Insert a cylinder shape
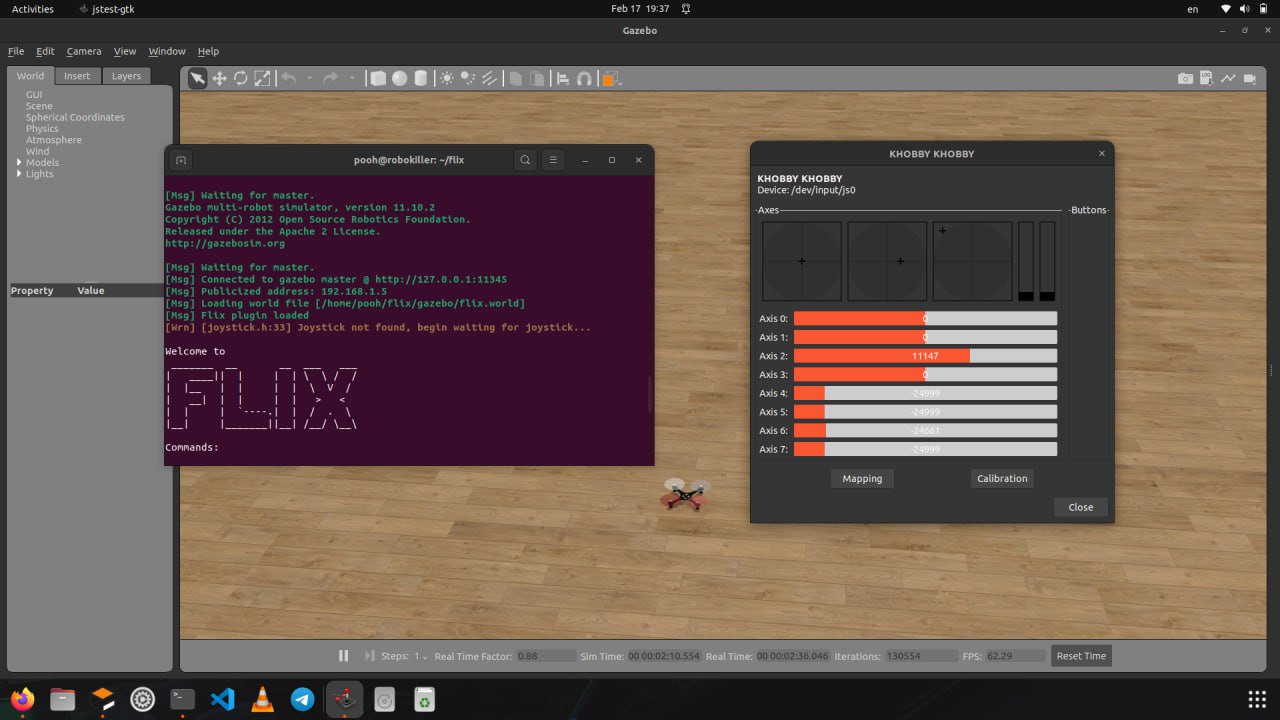The height and width of the screenshot is (720, 1280). point(421,78)
